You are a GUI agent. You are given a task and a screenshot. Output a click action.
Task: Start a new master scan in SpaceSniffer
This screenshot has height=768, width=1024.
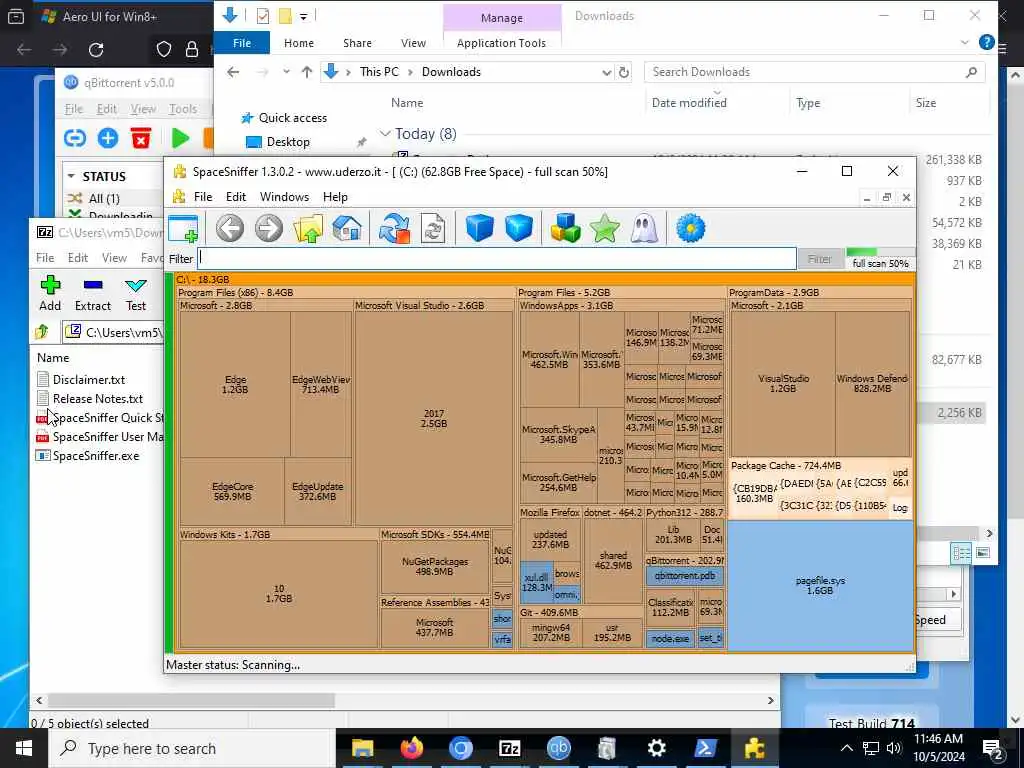coord(394,229)
